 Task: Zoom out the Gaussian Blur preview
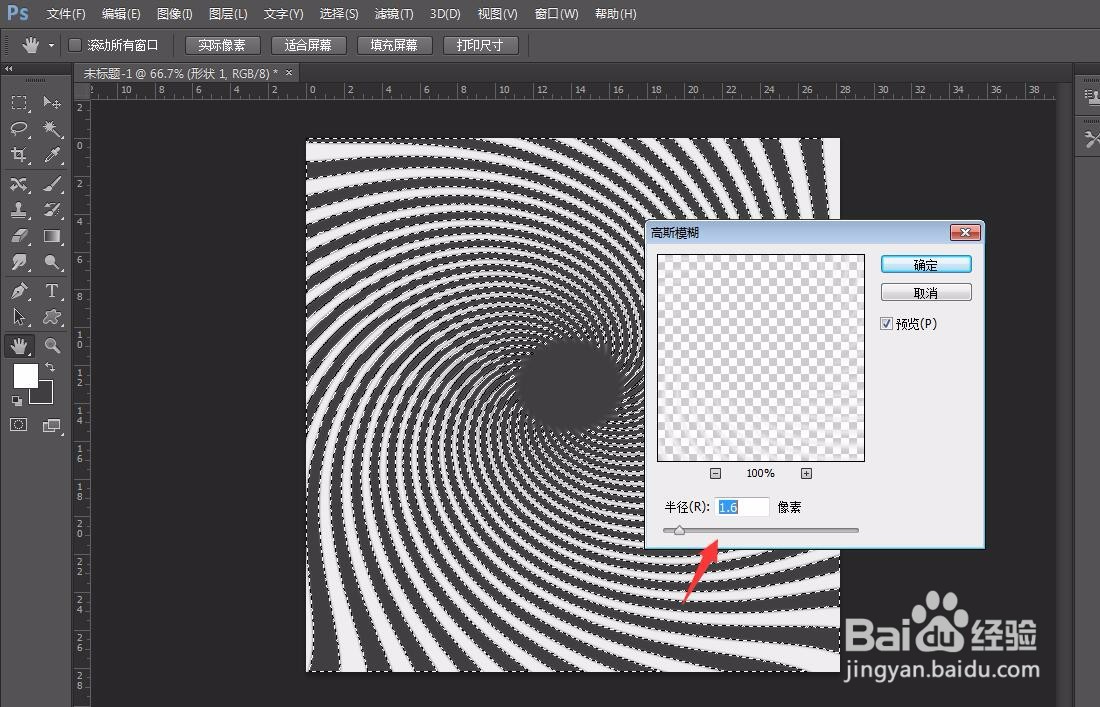click(x=715, y=473)
